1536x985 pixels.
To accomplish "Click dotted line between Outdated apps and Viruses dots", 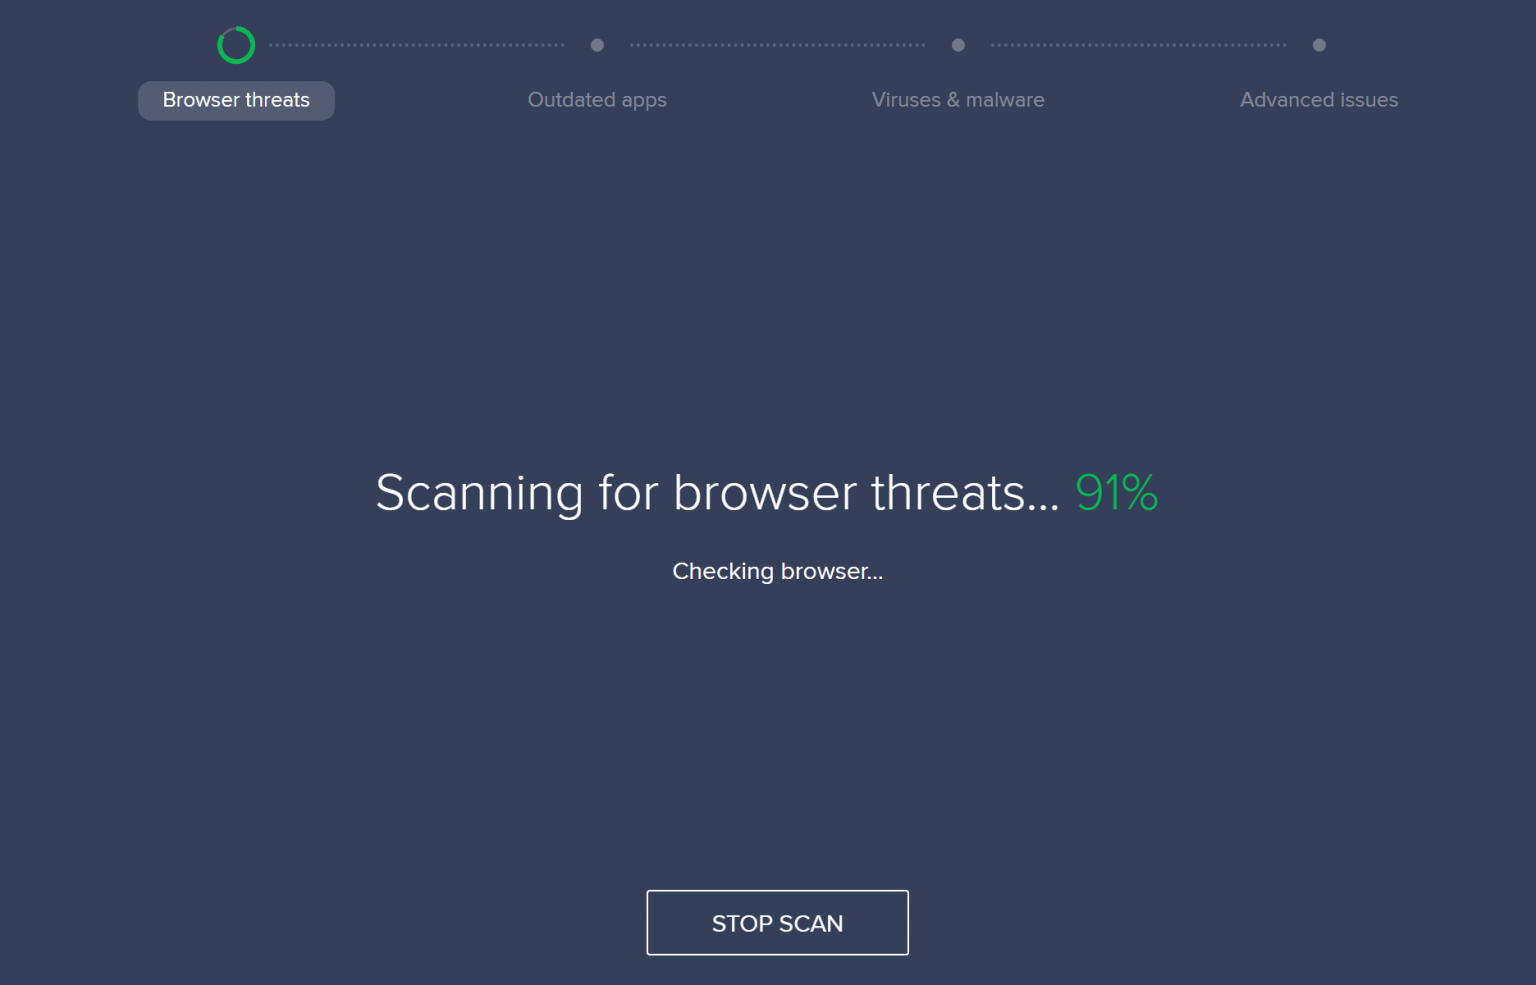I will tap(777, 45).
